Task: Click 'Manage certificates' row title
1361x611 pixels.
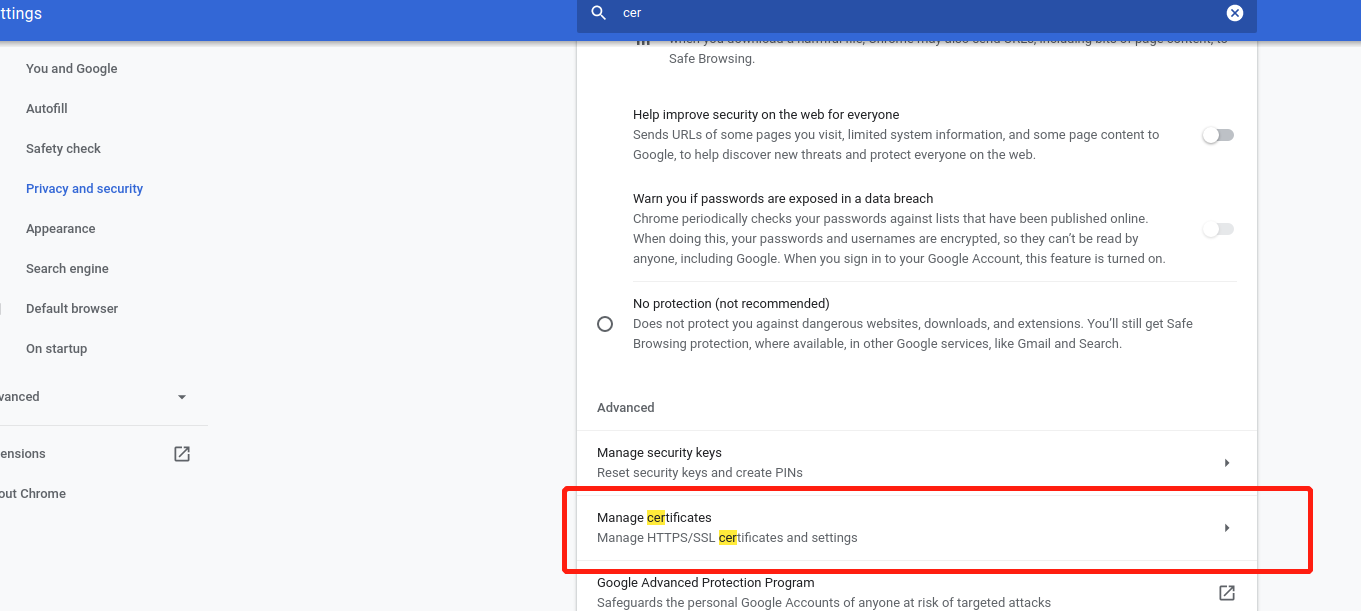Action: pos(654,518)
